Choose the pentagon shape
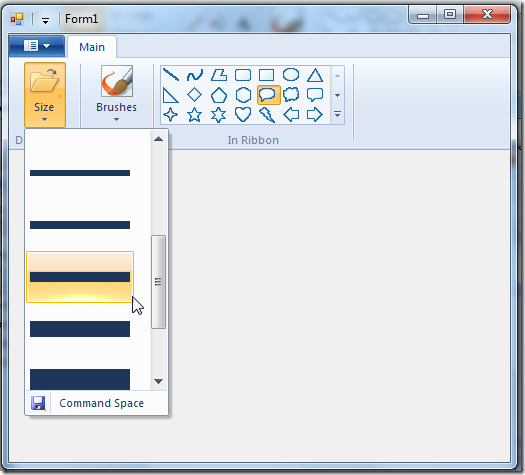This screenshot has width=525, height=475. (x=219, y=95)
